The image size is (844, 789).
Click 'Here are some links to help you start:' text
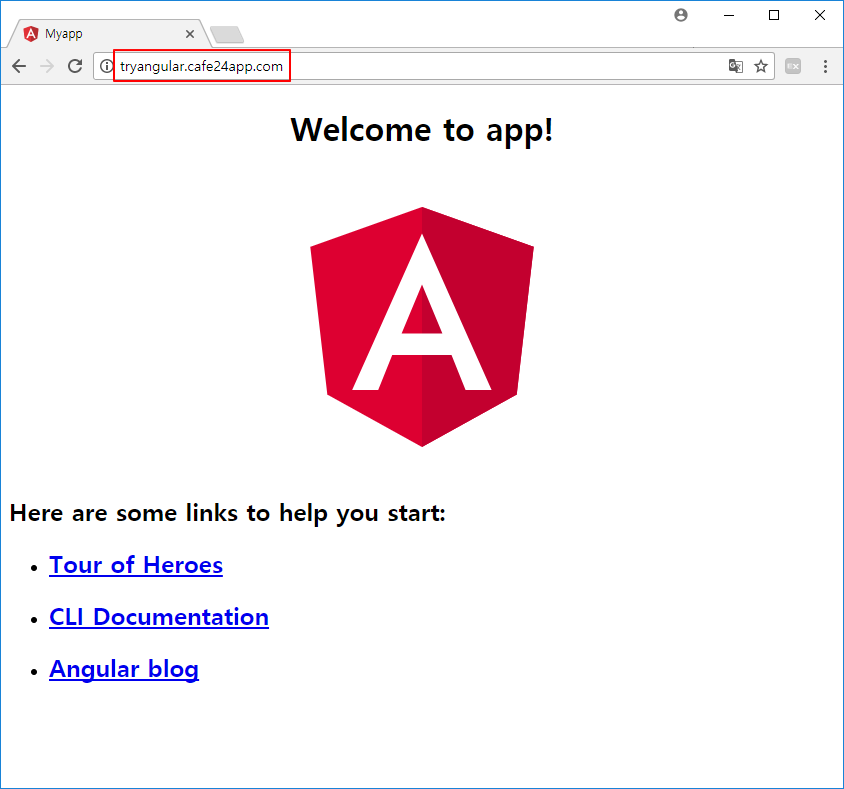point(228,513)
